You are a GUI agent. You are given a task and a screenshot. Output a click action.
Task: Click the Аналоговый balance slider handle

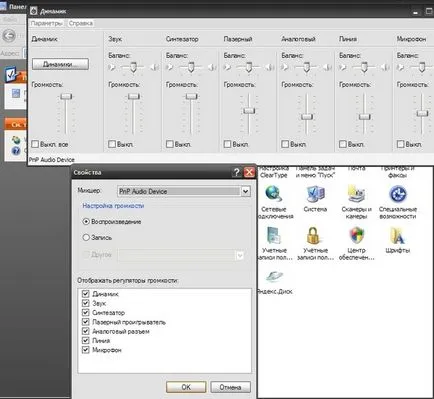[x=306, y=67]
